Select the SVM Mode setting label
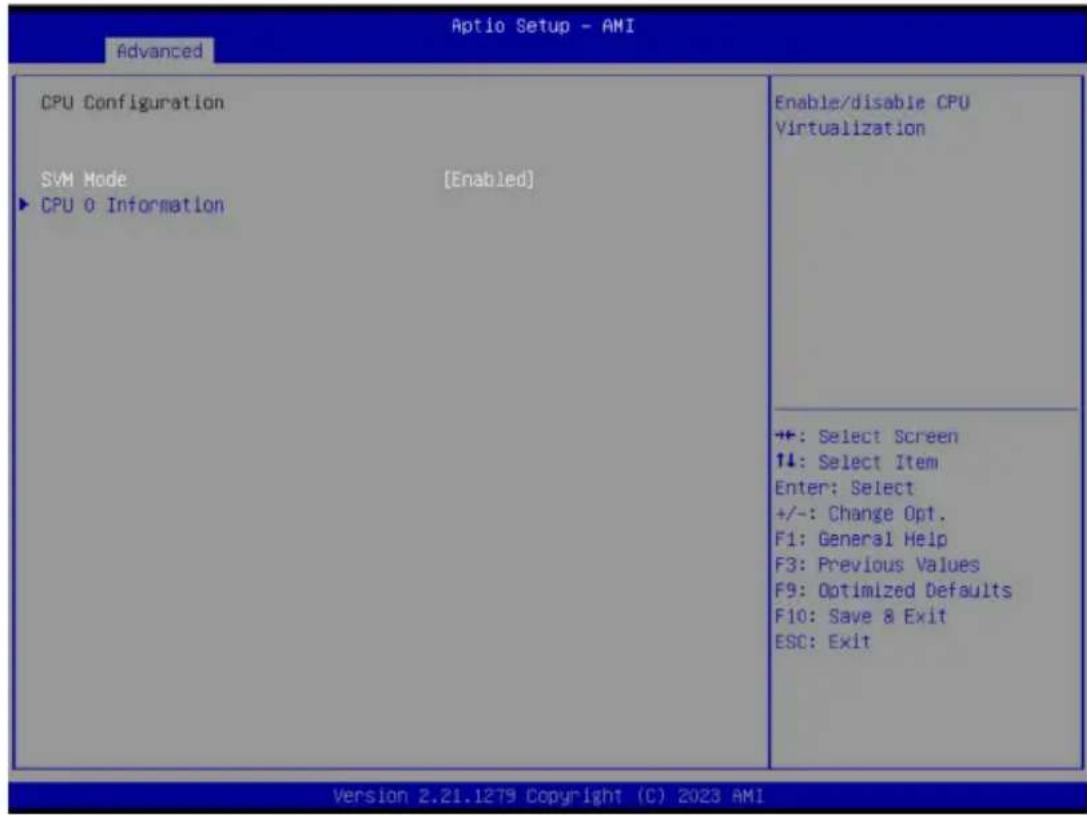The image size is (1087, 815). point(84,179)
